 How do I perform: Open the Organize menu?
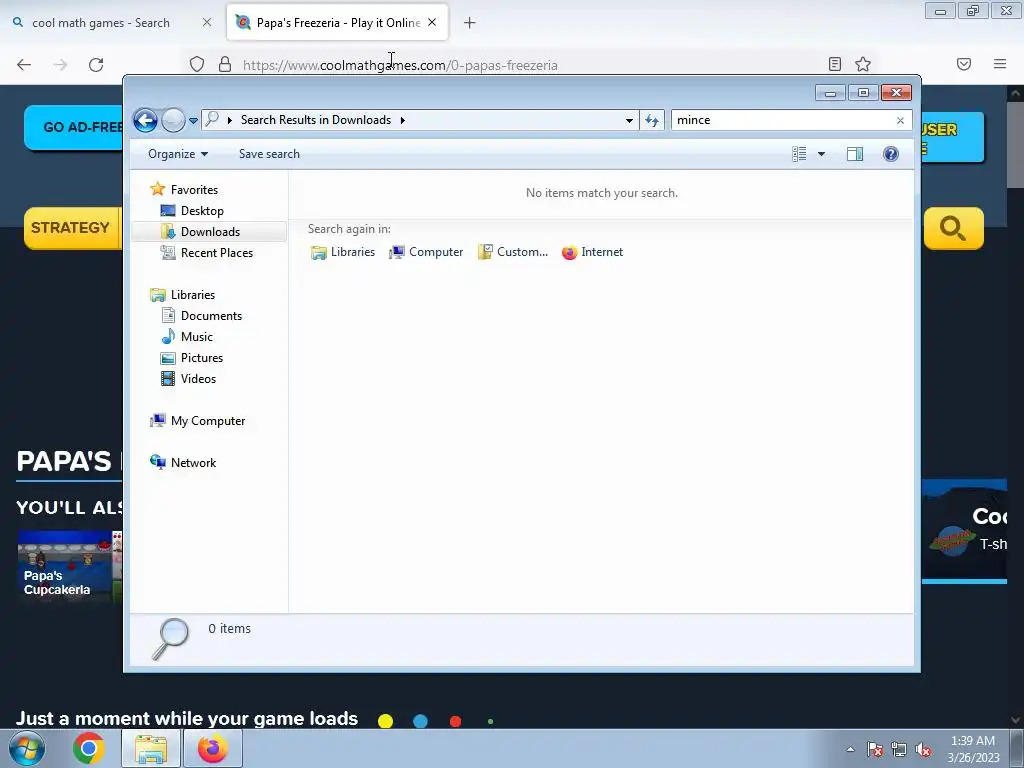point(178,154)
